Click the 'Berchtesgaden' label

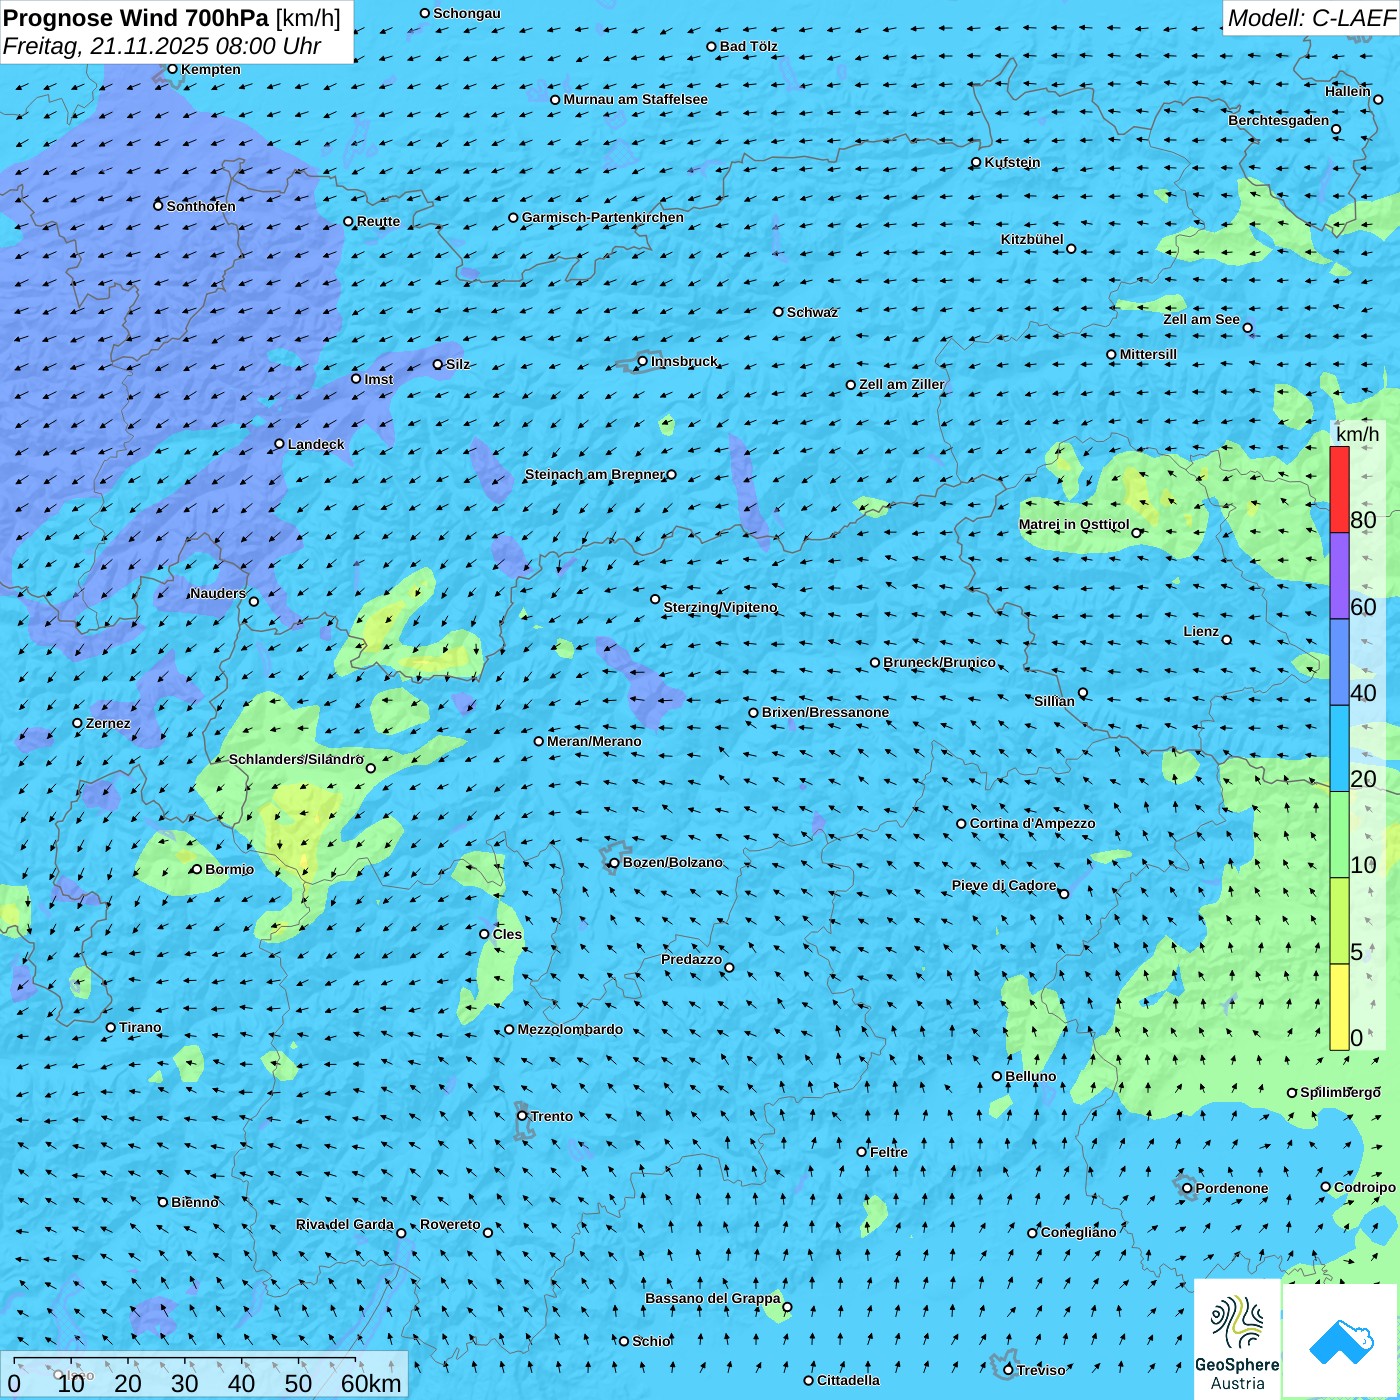coord(1279,120)
